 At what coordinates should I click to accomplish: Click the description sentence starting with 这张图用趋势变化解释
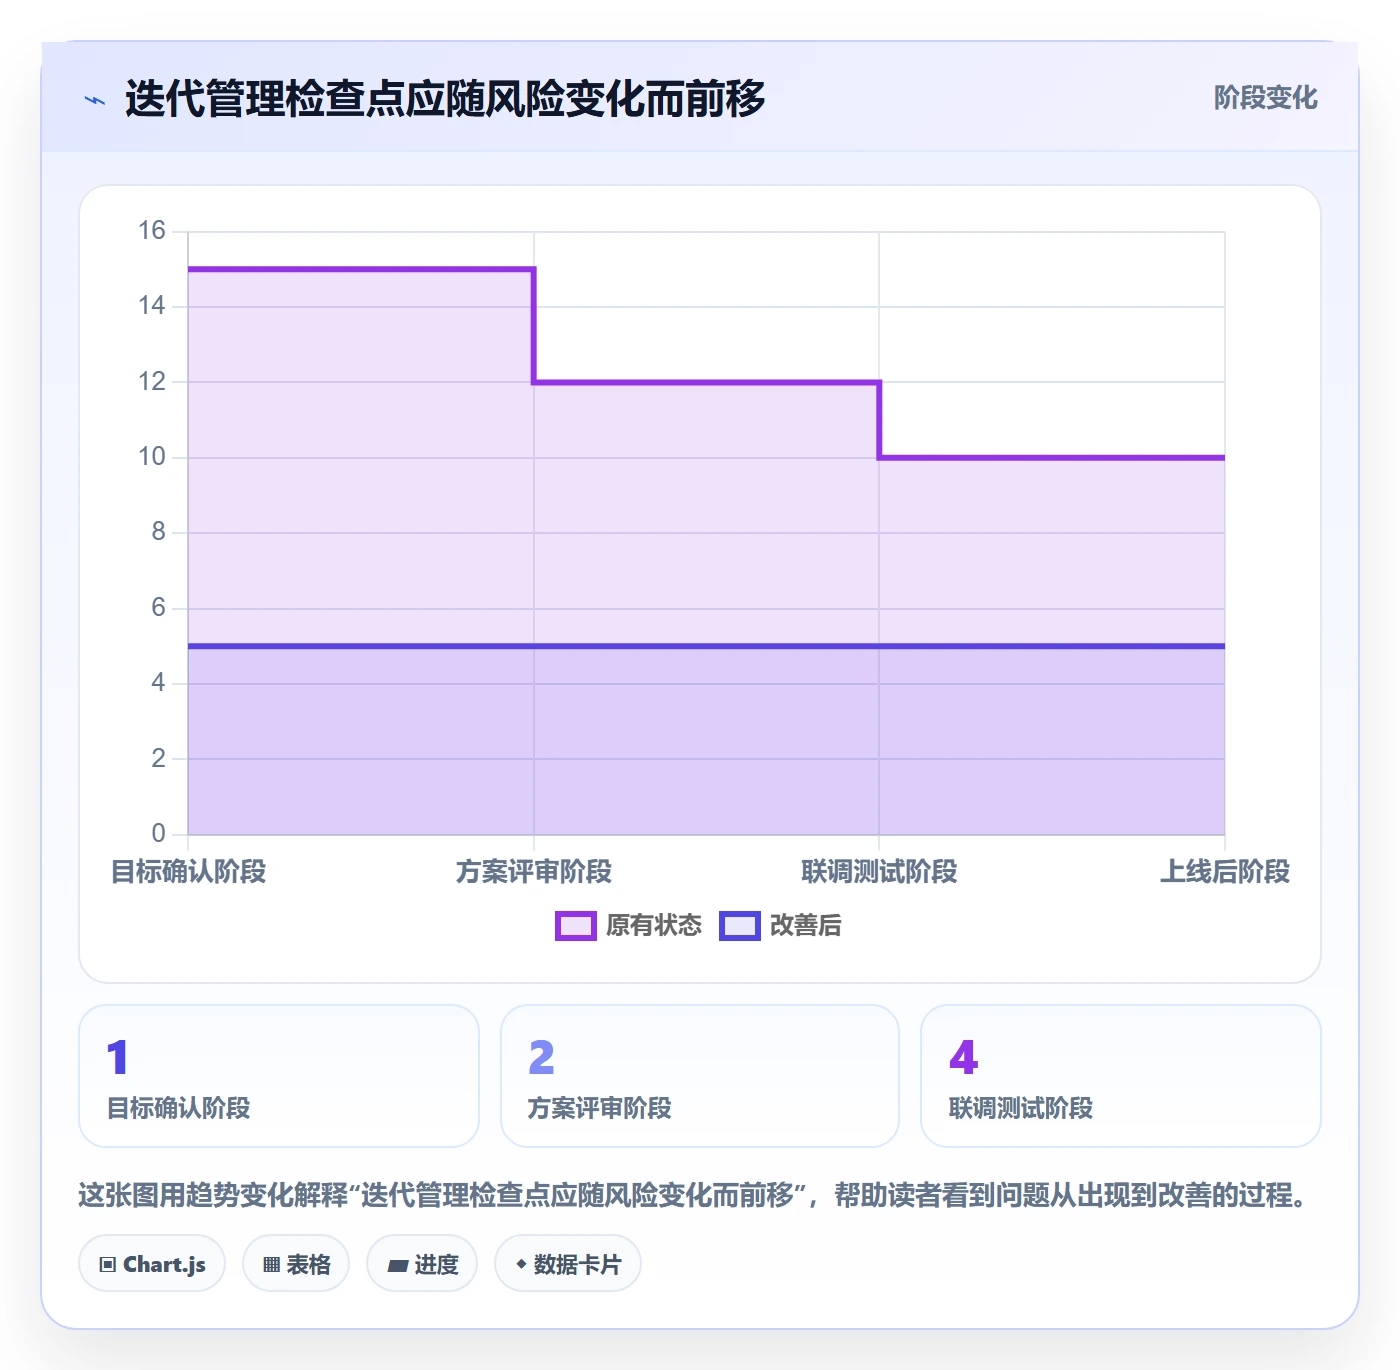[694, 1195]
